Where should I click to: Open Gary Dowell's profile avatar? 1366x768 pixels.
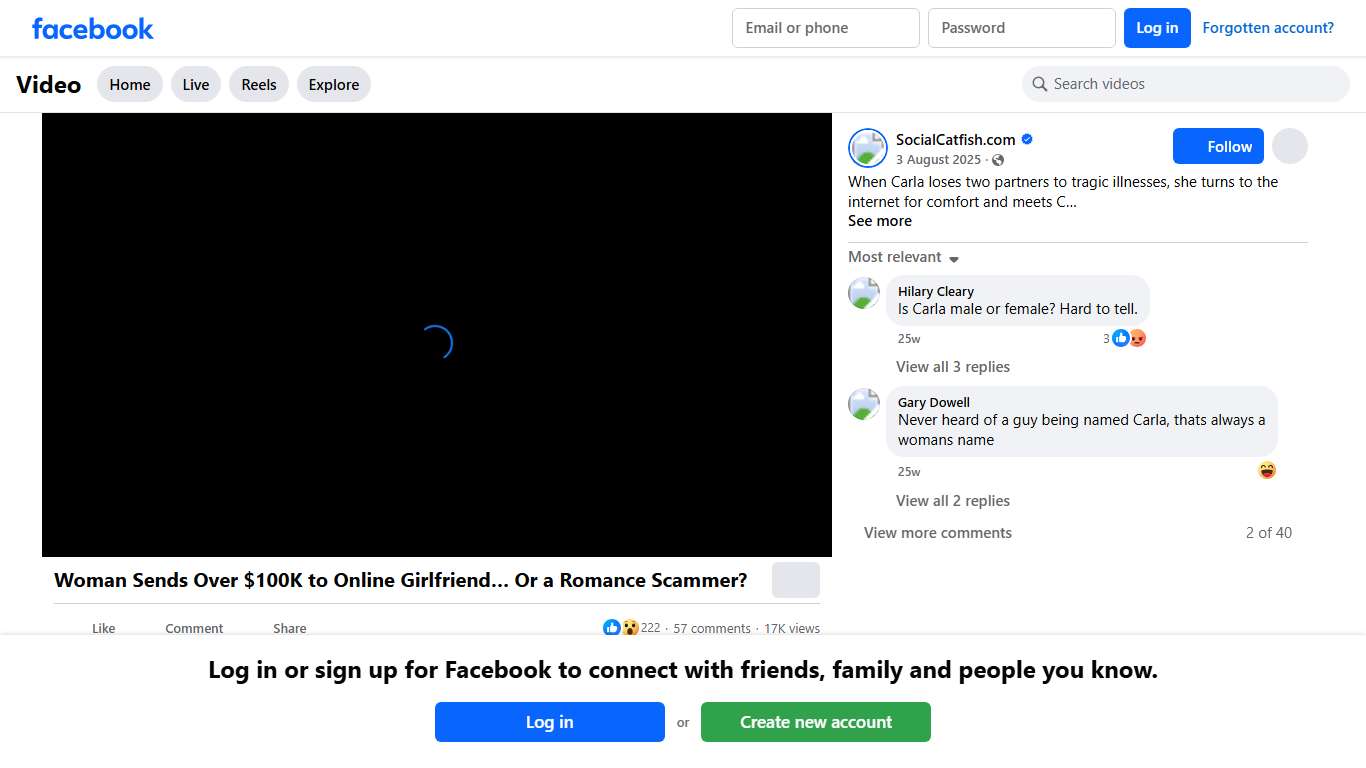864,405
